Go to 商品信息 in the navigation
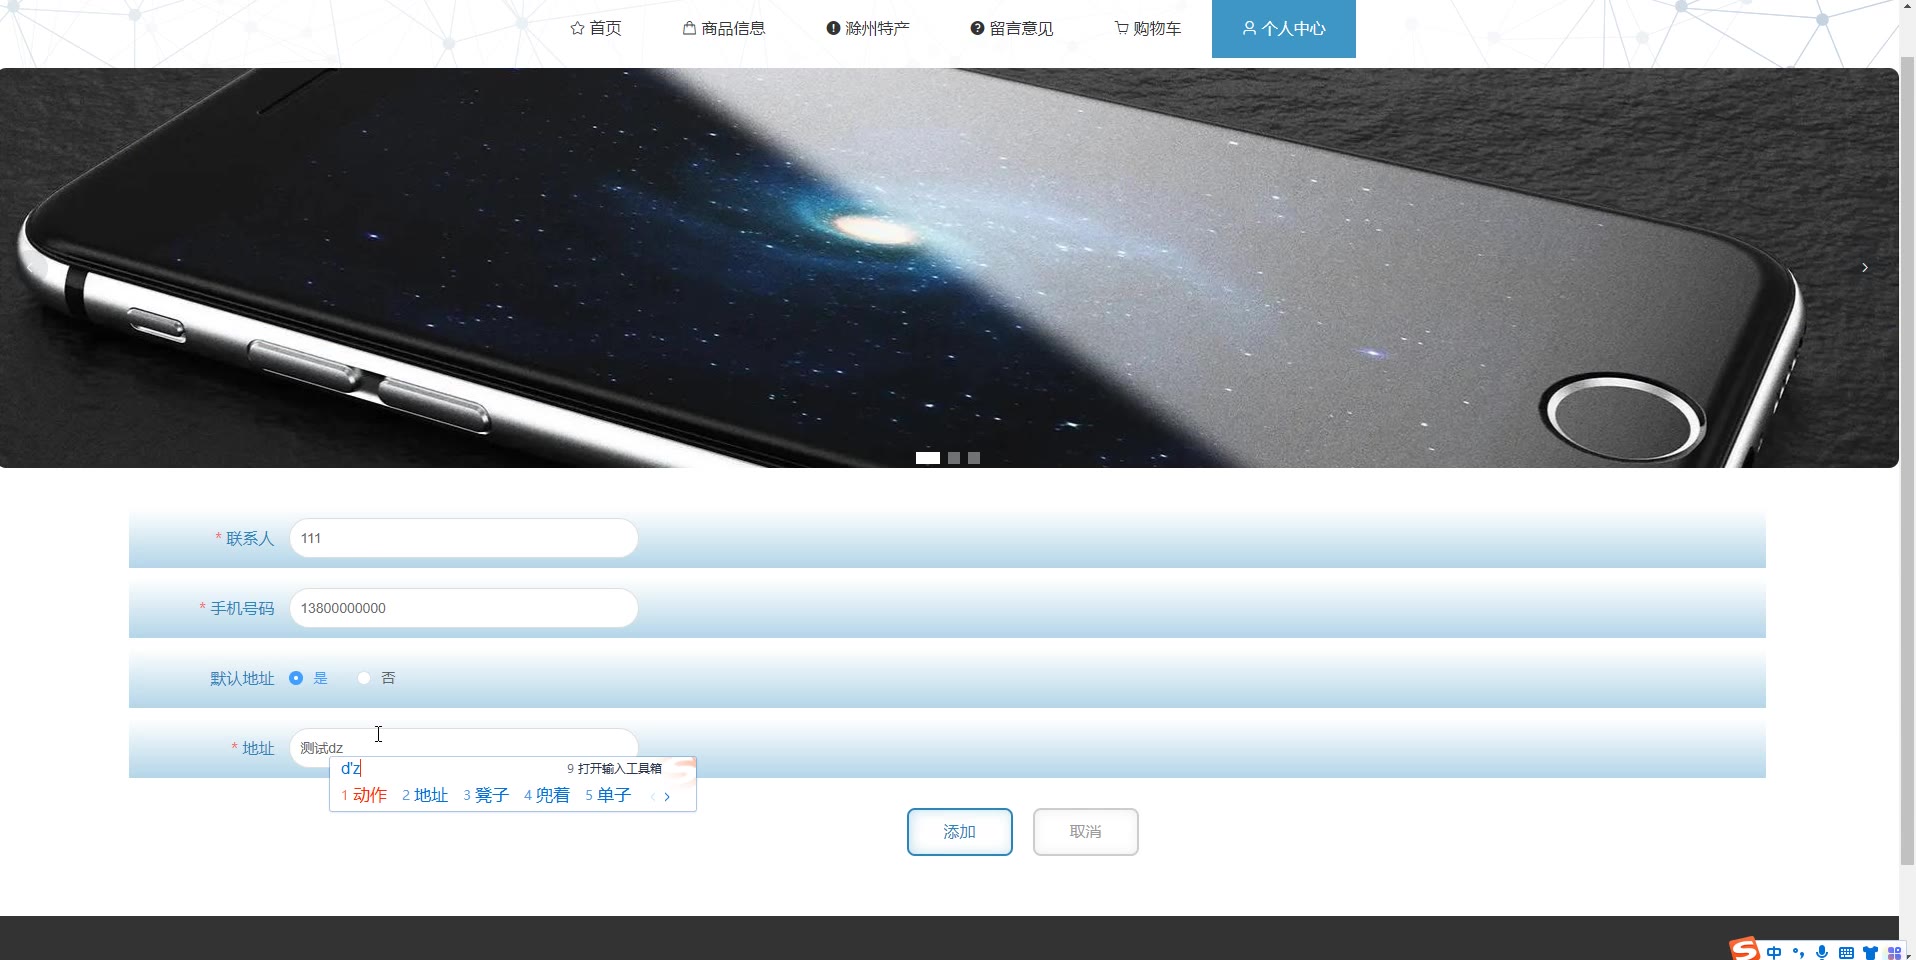The height and width of the screenshot is (960, 1916). point(724,28)
